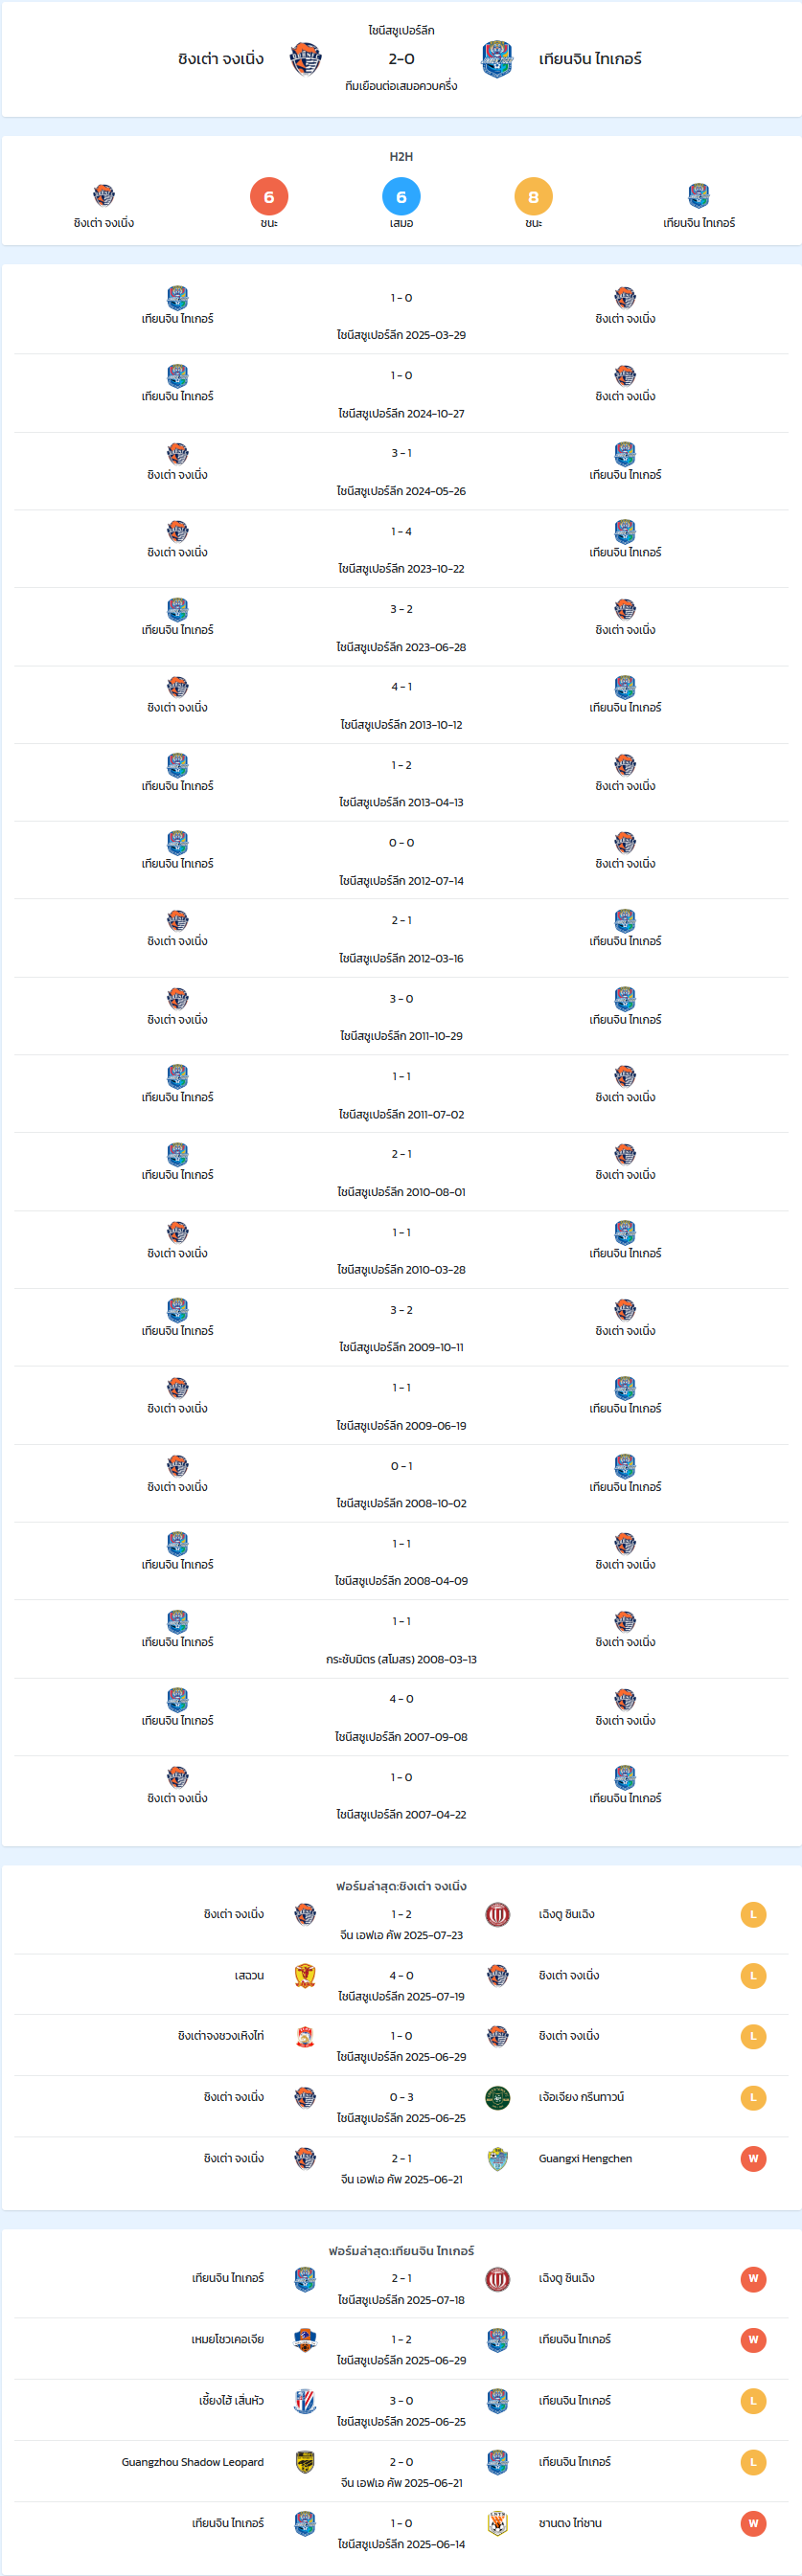Click the 2-0 score in the header
Screen dimensions: 802x2576
tap(401, 59)
